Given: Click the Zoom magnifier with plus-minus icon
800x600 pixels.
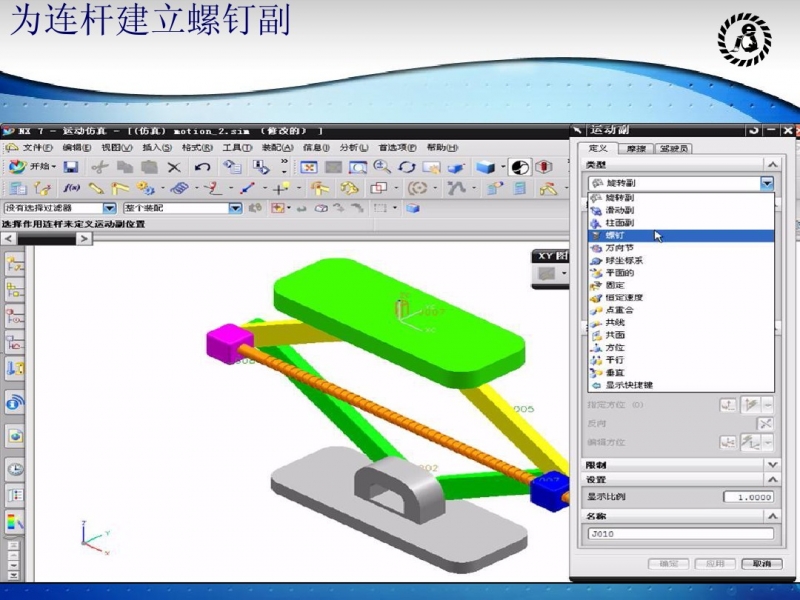Looking at the screenshot, I should point(382,166).
